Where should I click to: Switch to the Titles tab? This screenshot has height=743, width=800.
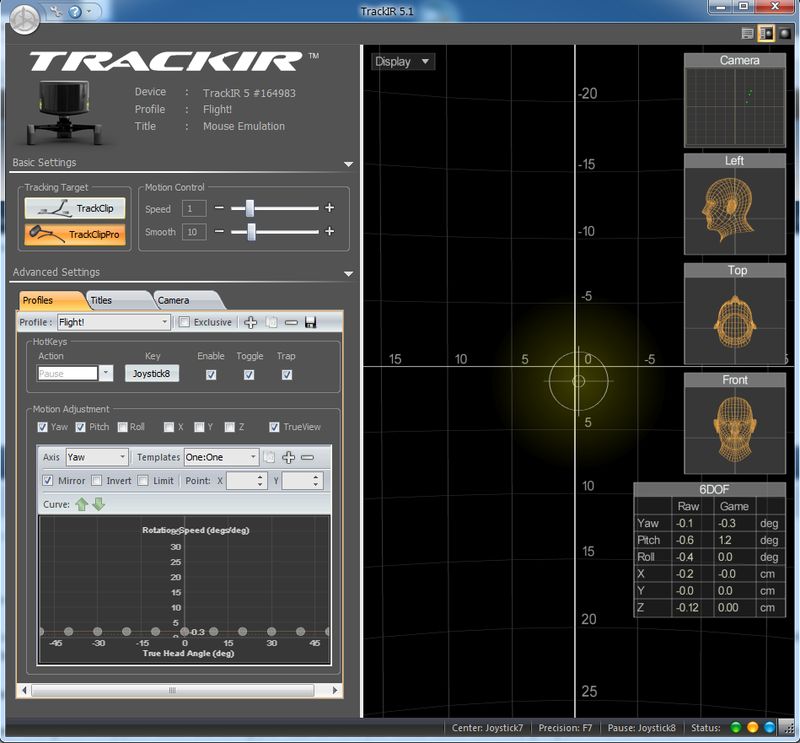tap(118, 300)
